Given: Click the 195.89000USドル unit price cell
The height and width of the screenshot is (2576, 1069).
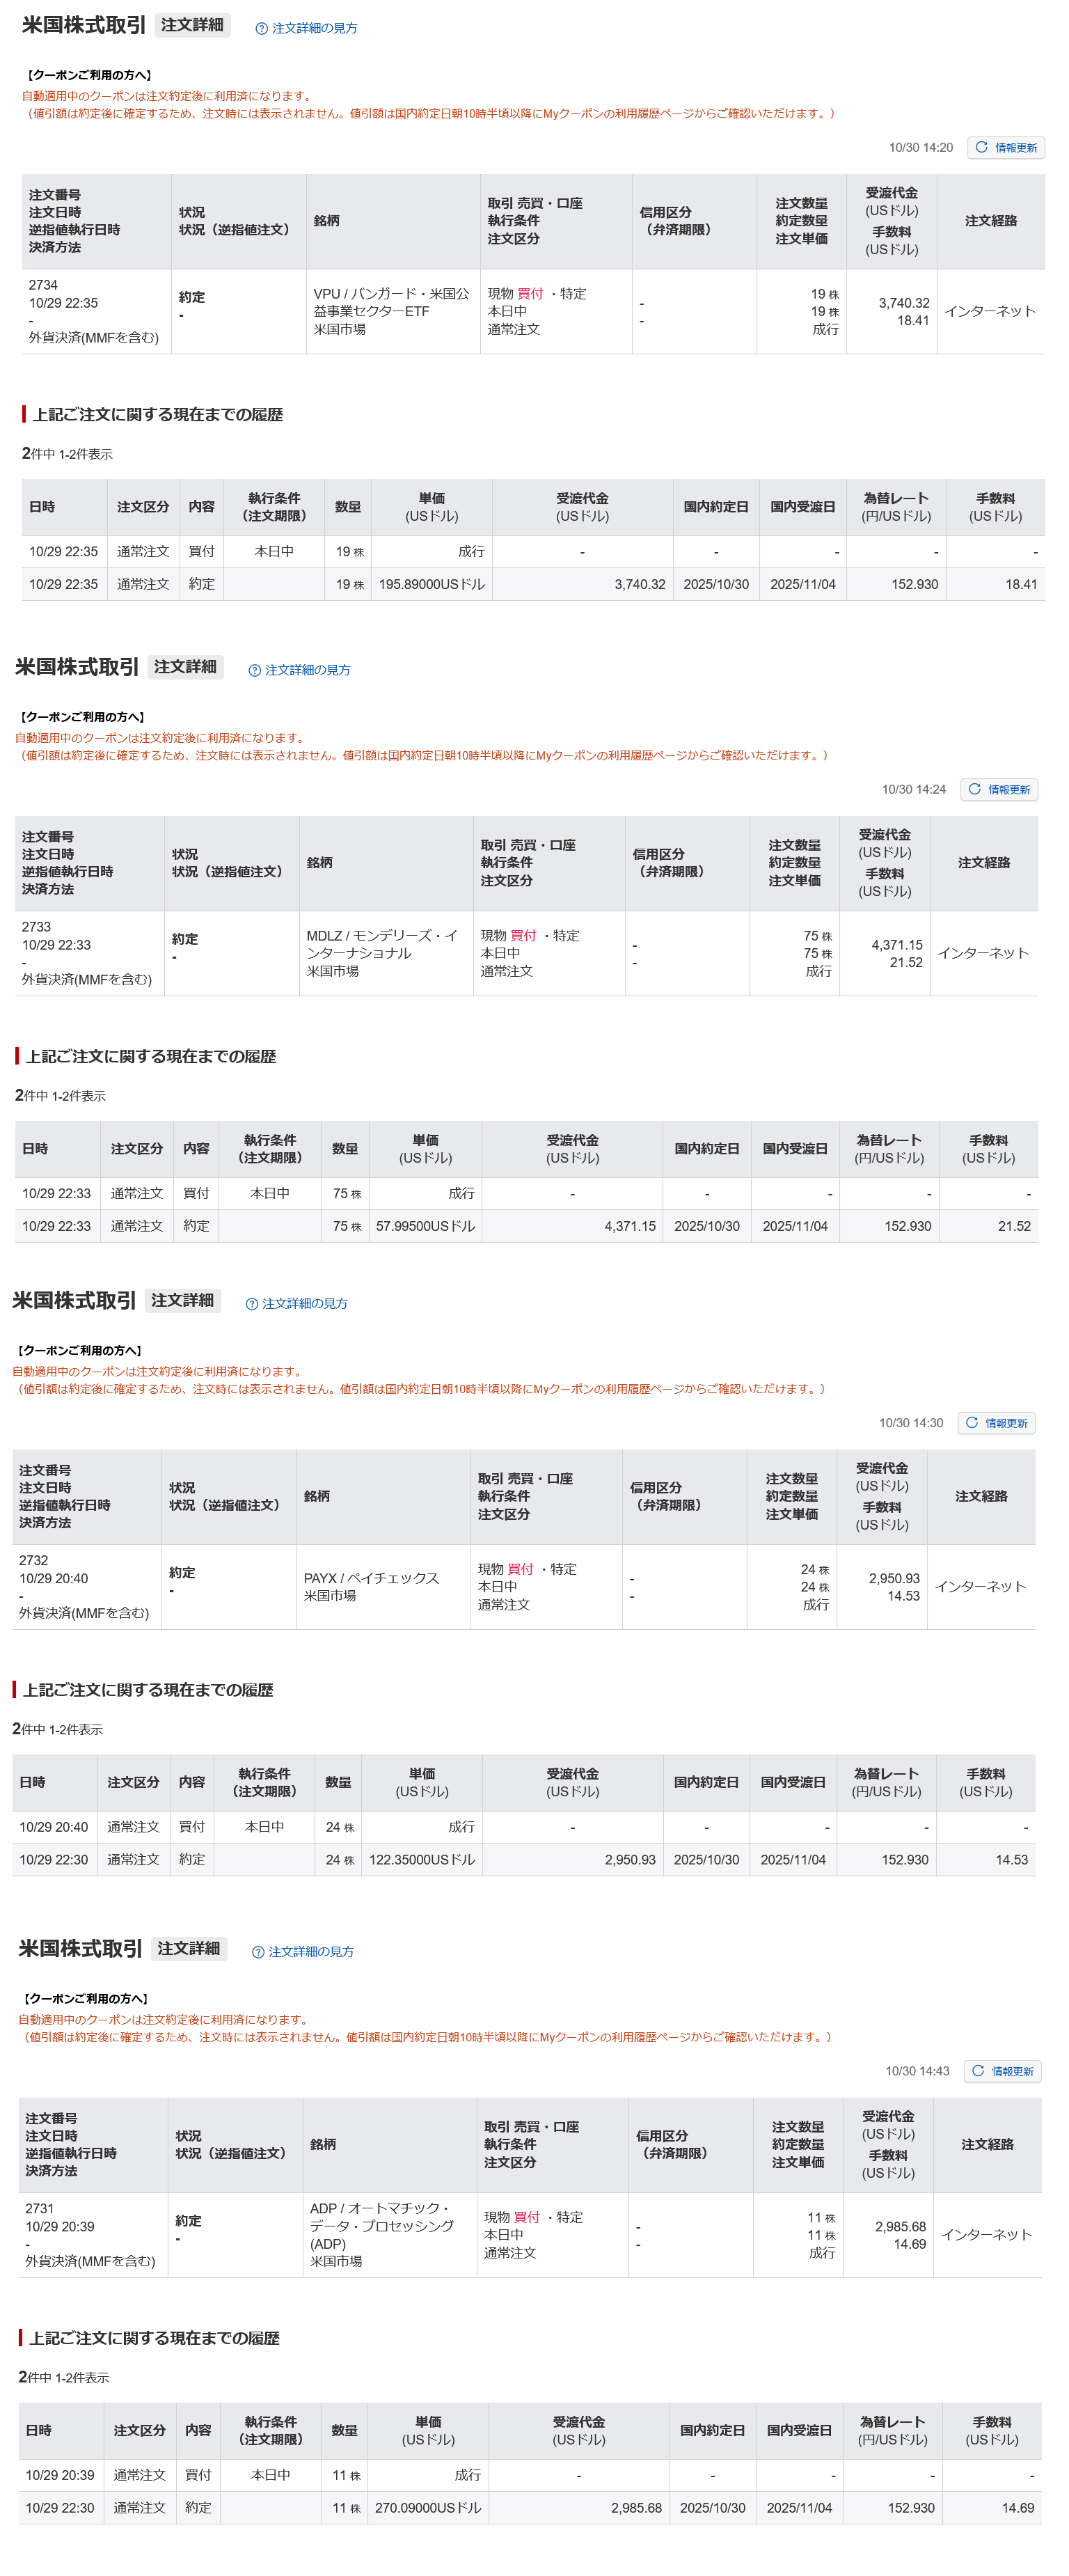Looking at the screenshot, I should 431,585.
